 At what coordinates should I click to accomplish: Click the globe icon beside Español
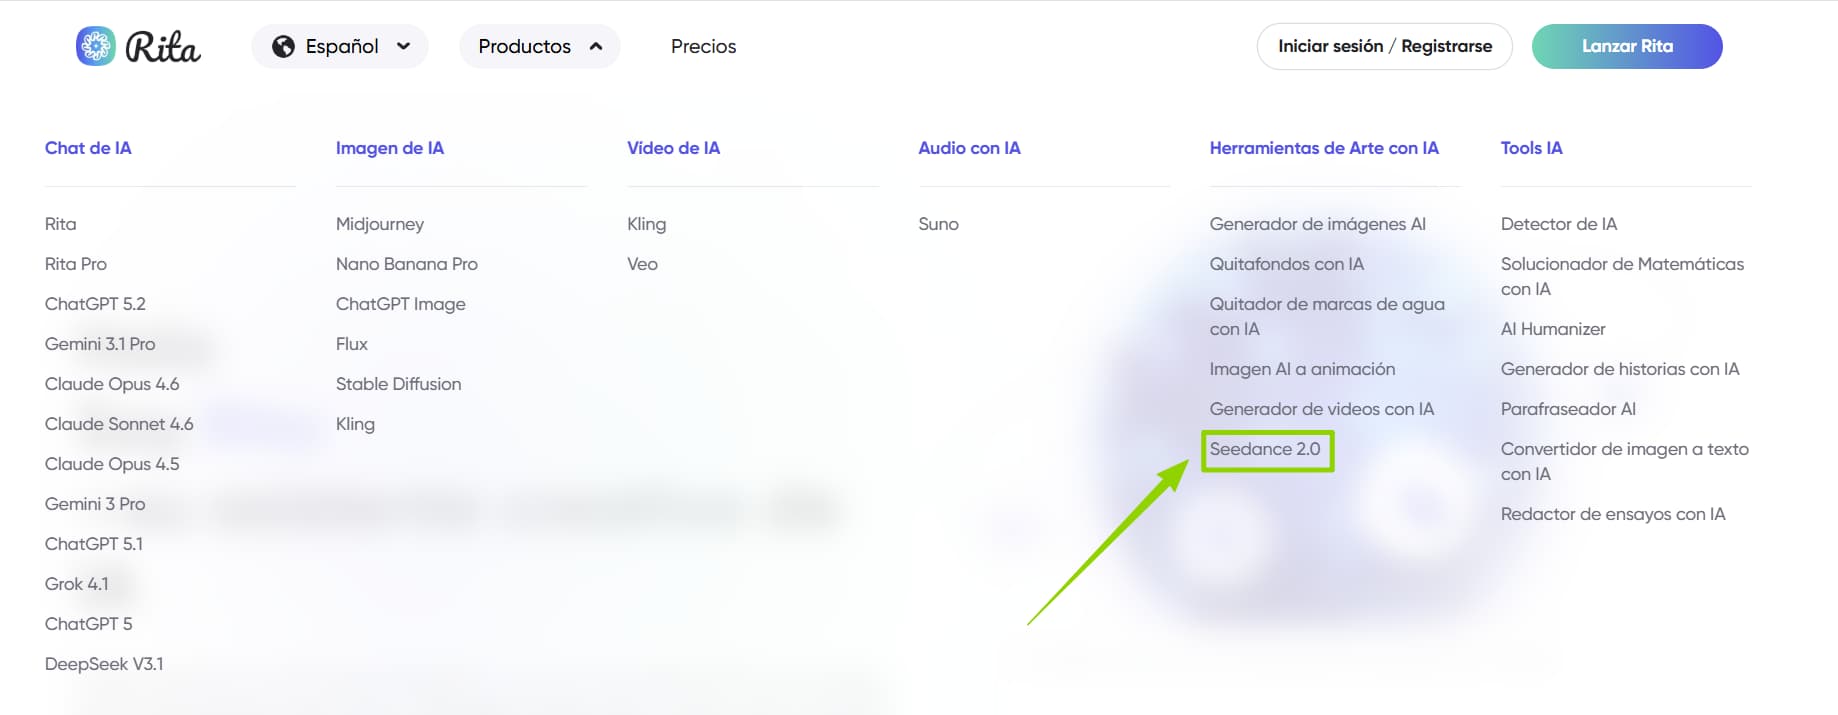tap(284, 47)
